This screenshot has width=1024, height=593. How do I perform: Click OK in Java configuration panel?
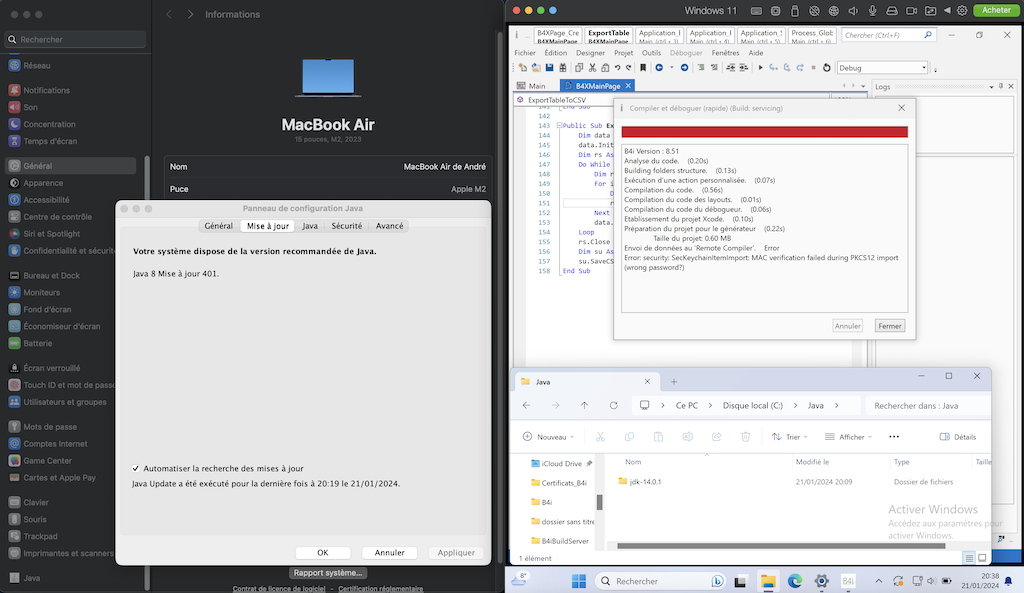[323, 553]
